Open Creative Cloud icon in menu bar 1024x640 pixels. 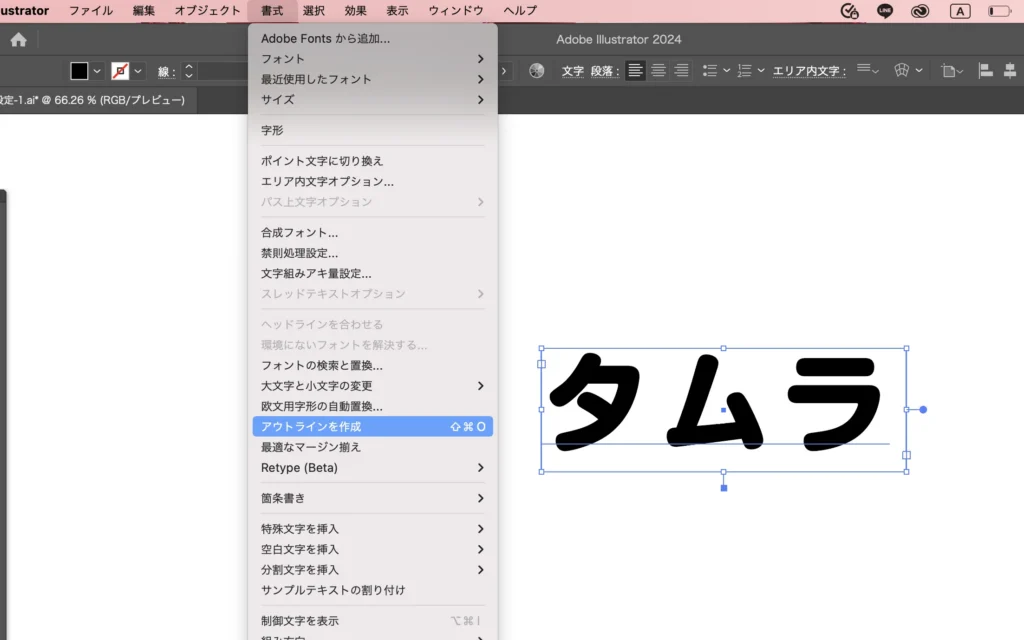coord(919,11)
